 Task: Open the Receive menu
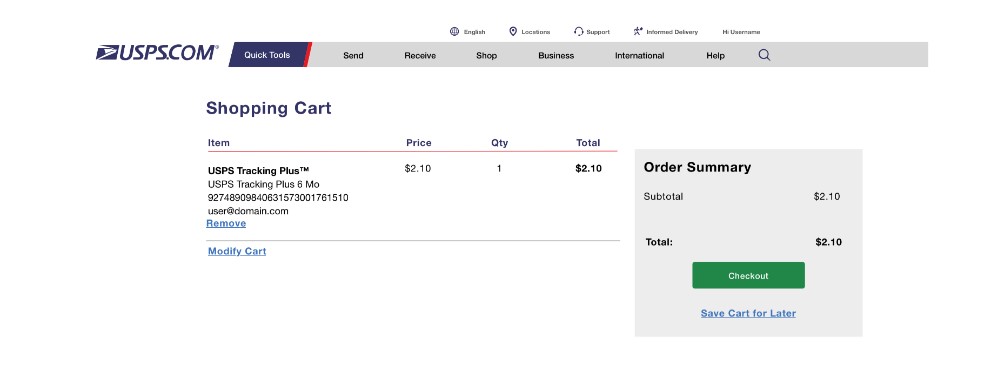point(420,55)
